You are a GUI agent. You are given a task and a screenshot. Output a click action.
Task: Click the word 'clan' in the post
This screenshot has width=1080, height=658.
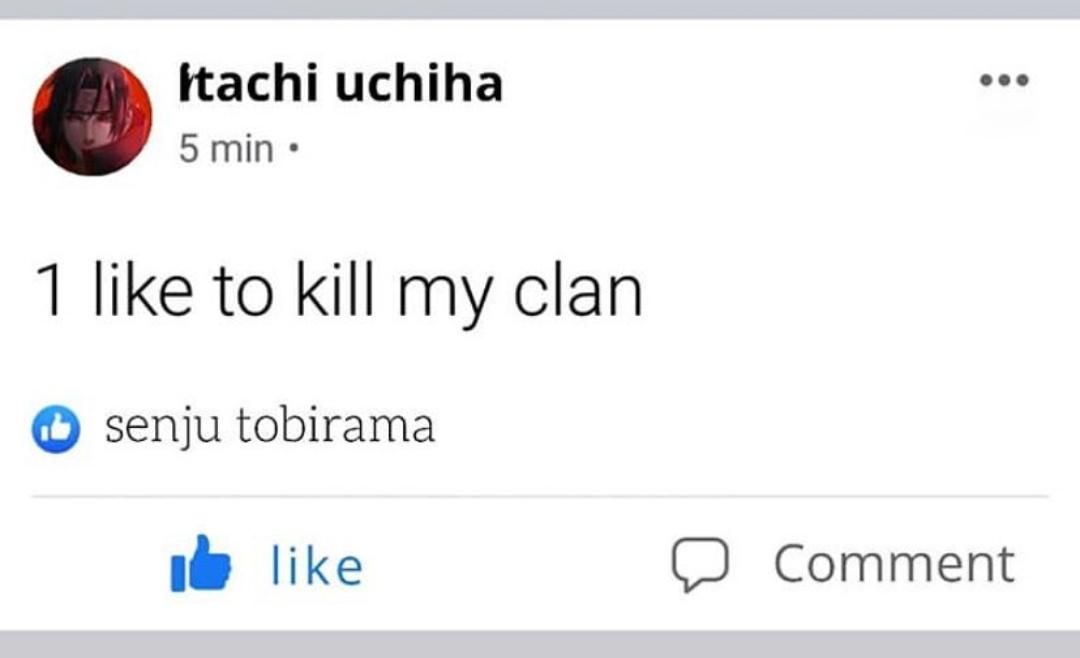point(577,290)
